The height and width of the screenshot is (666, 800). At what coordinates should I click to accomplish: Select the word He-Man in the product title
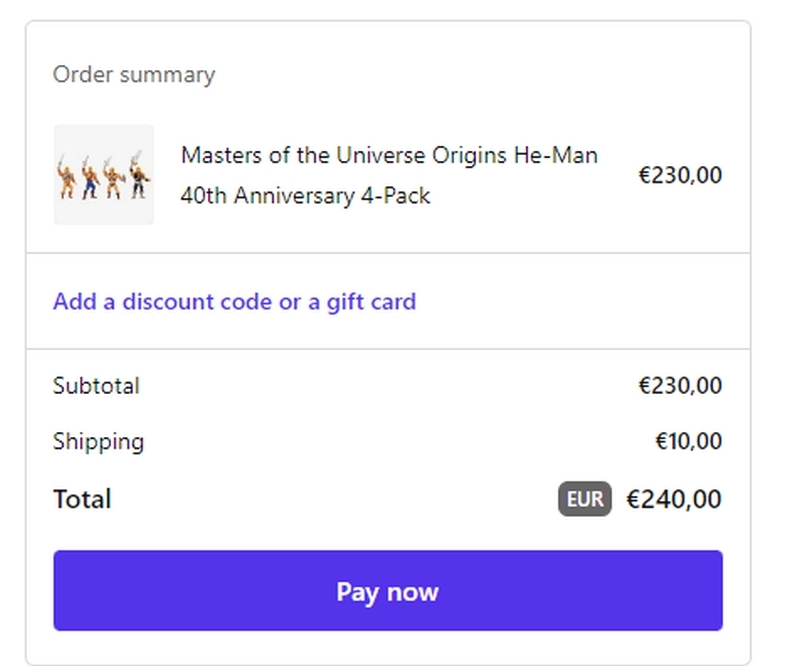[x=556, y=155]
